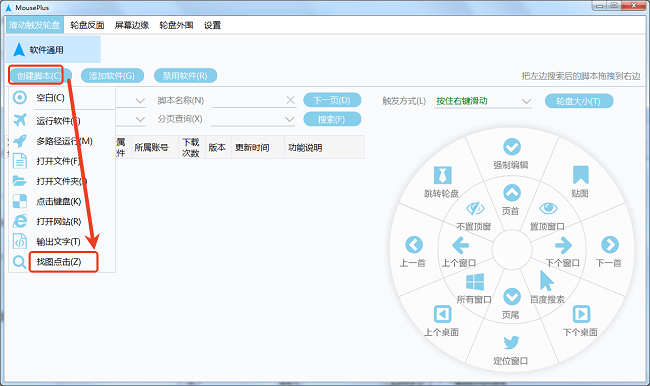Screen dimensions: 650x386
Task: Click the 空白(C) target icon in menu
Action: (20, 97)
